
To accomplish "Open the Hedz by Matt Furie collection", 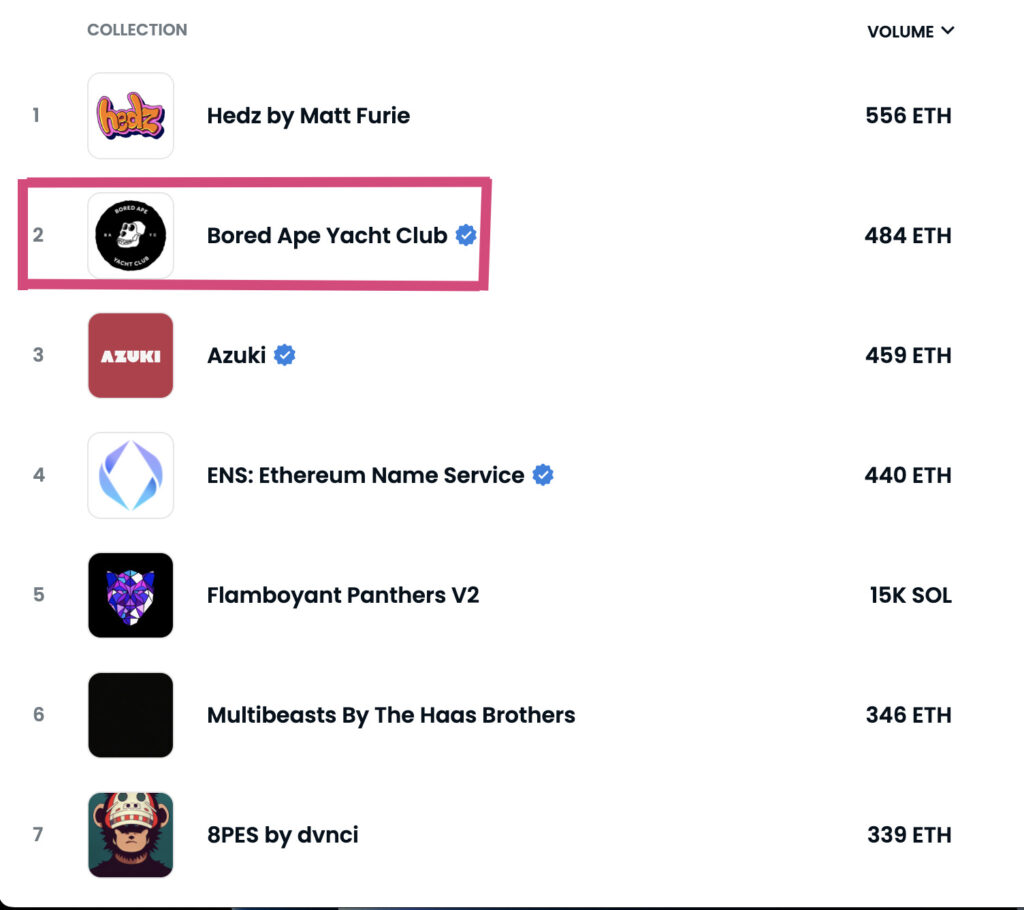I will tap(308, 116).
